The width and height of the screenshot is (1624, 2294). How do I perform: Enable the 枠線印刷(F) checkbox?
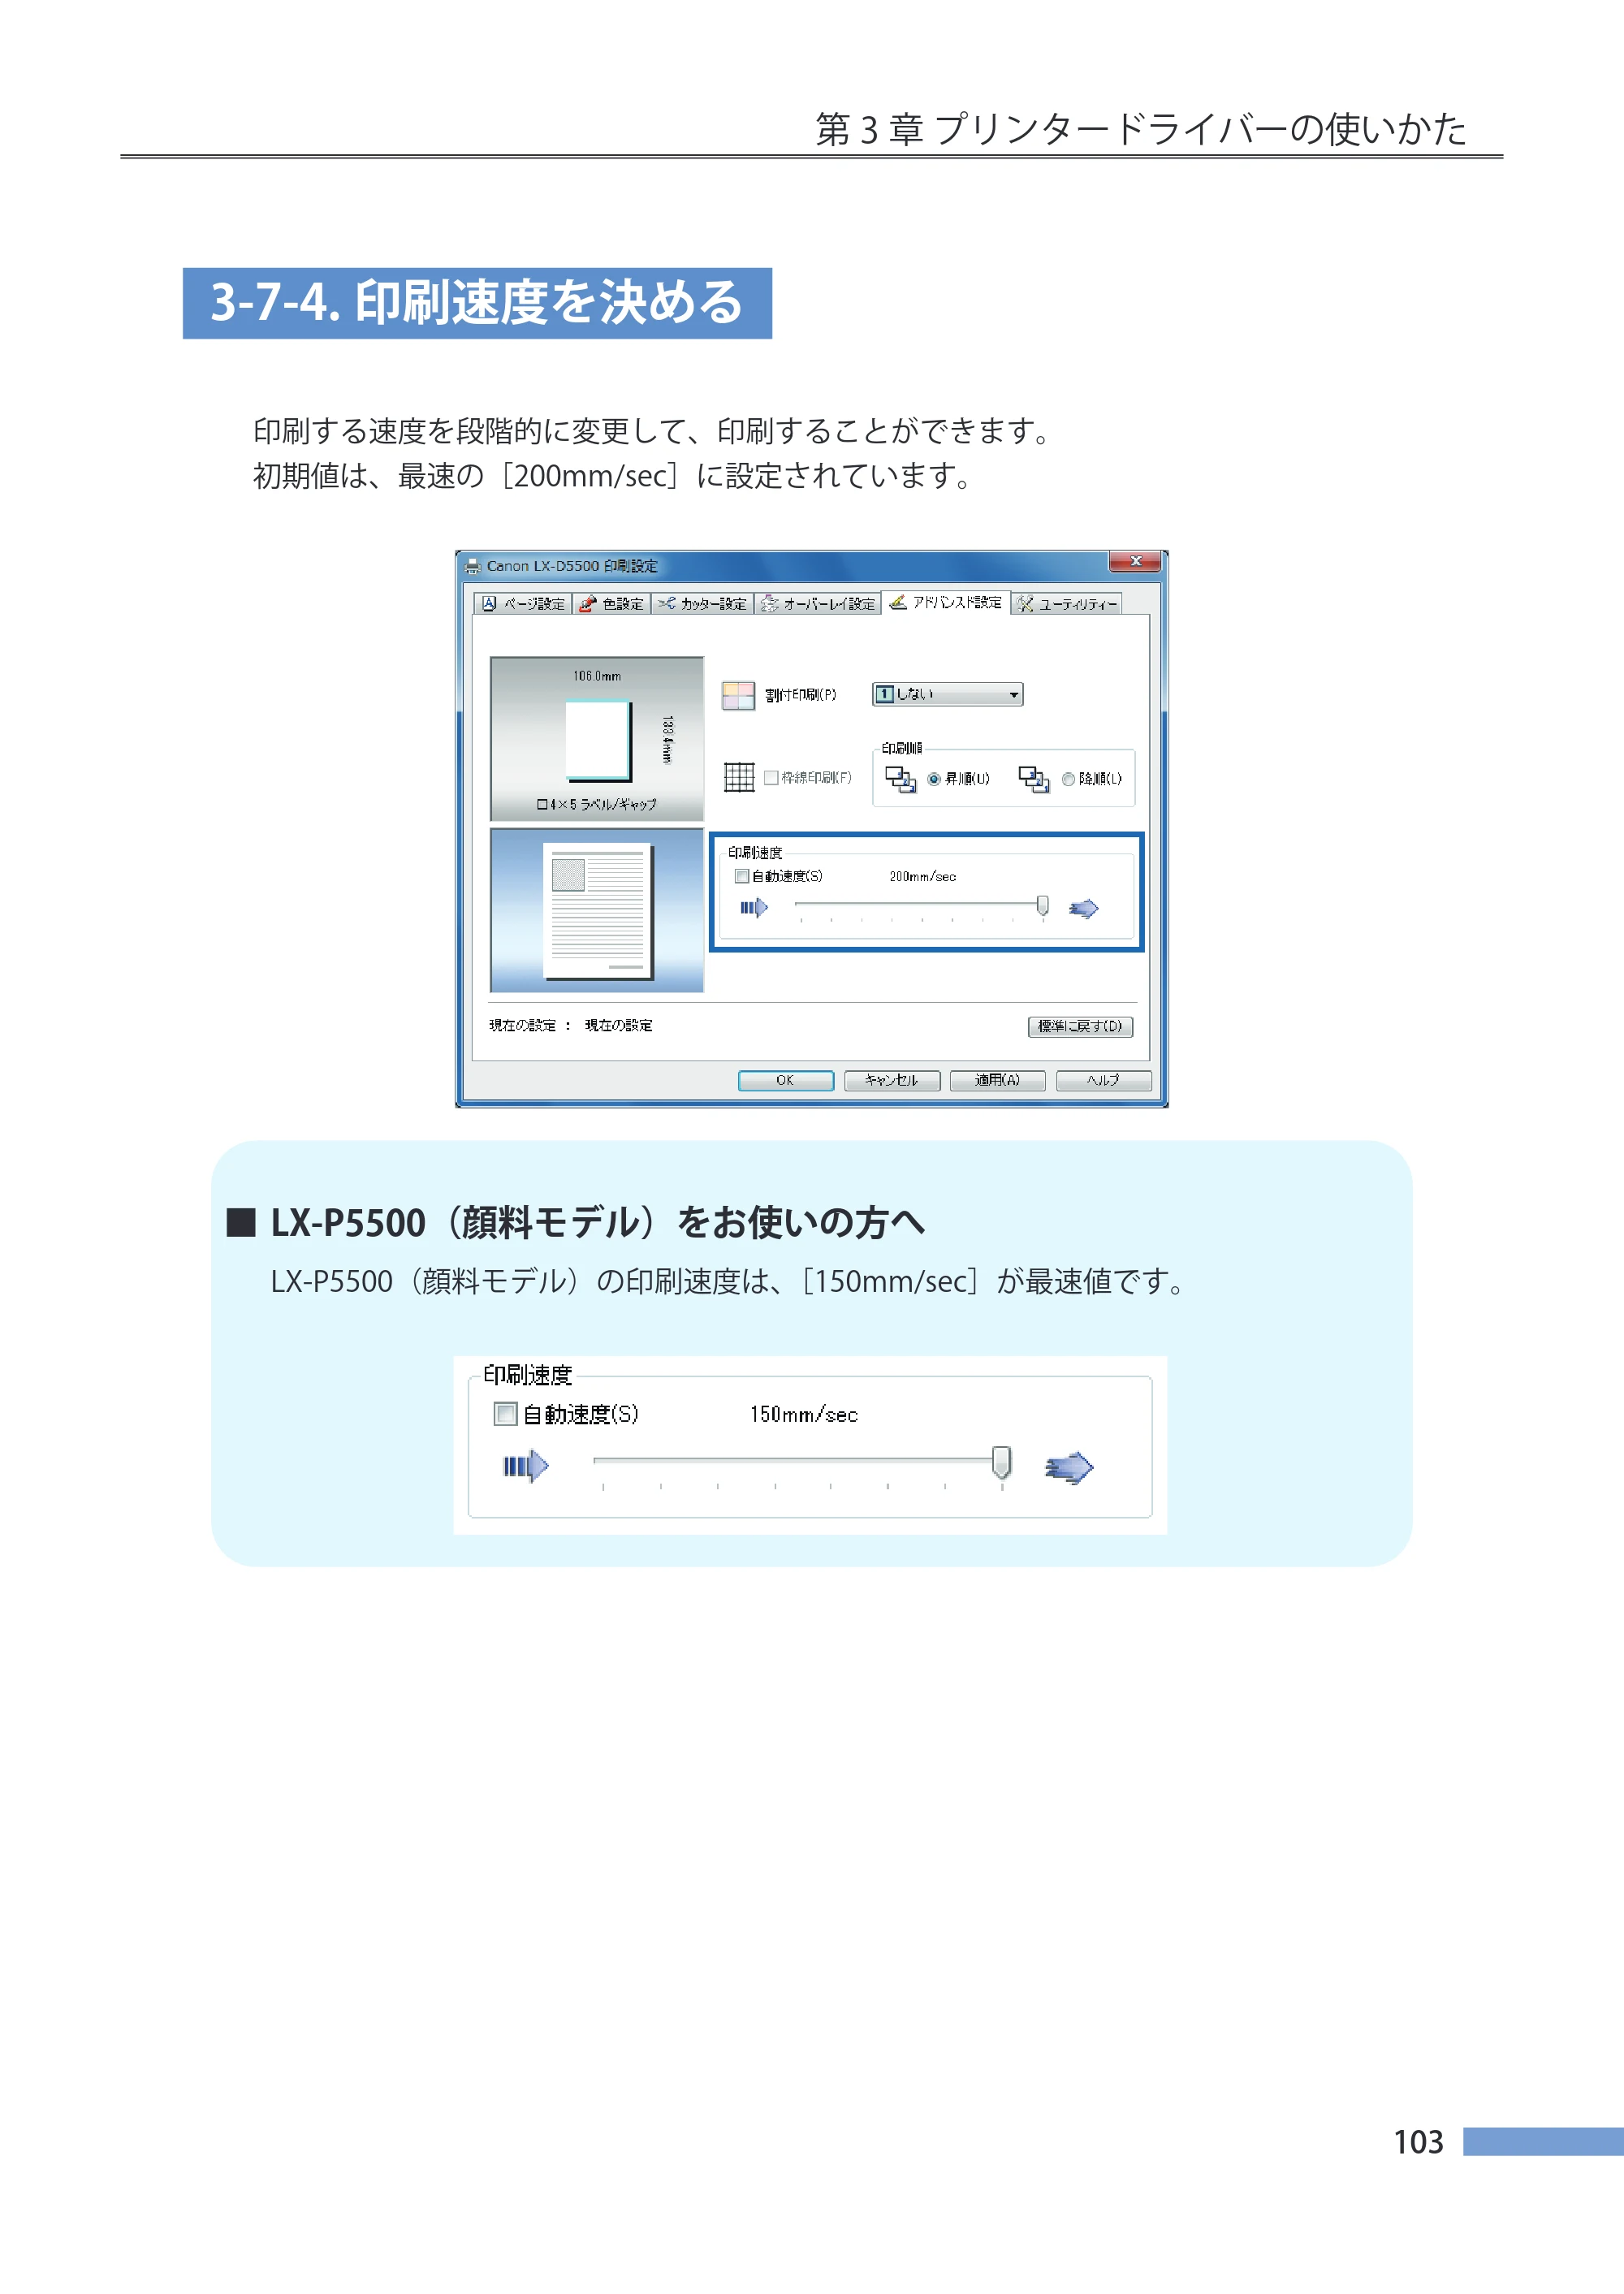coord(771,778)
